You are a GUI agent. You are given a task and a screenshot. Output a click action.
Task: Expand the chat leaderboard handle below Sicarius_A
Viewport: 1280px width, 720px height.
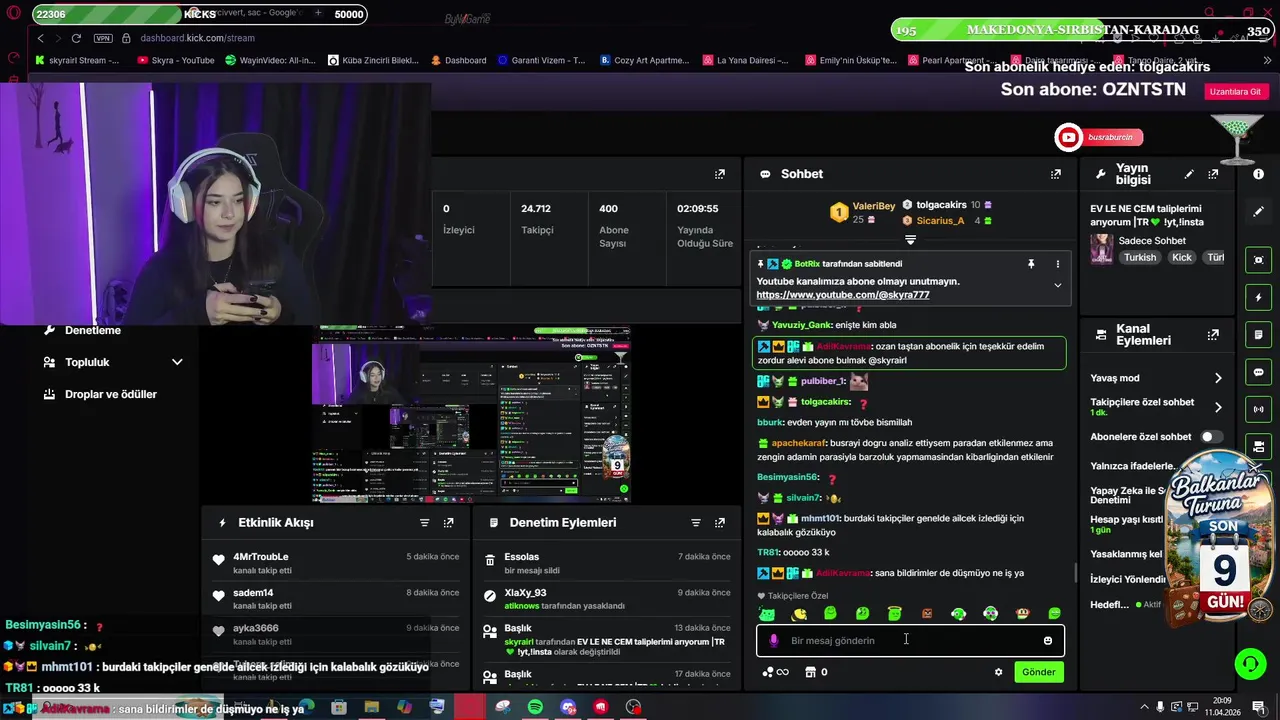pyautogui.click(x=910, y=240)
